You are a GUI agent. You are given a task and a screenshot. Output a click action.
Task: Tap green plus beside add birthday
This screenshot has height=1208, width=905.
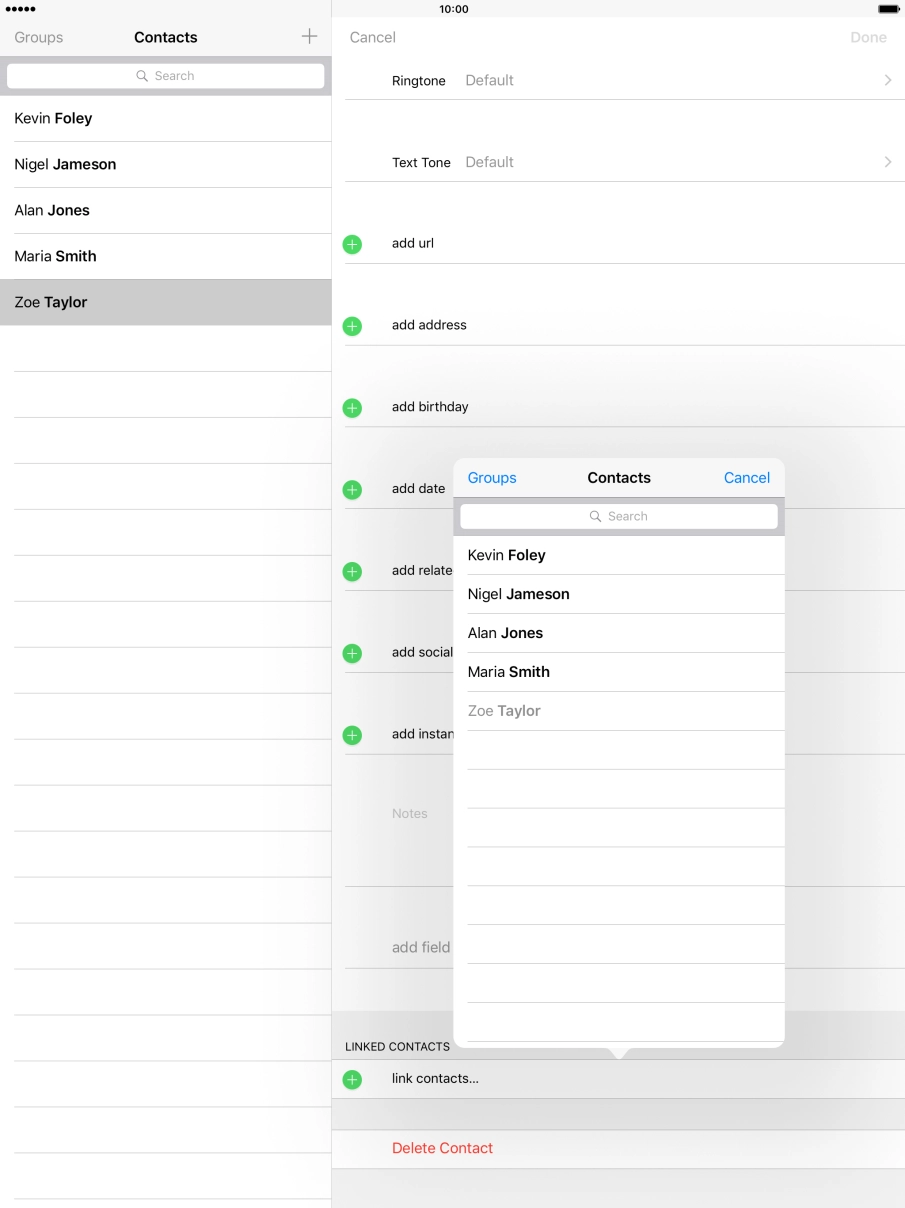352,408
